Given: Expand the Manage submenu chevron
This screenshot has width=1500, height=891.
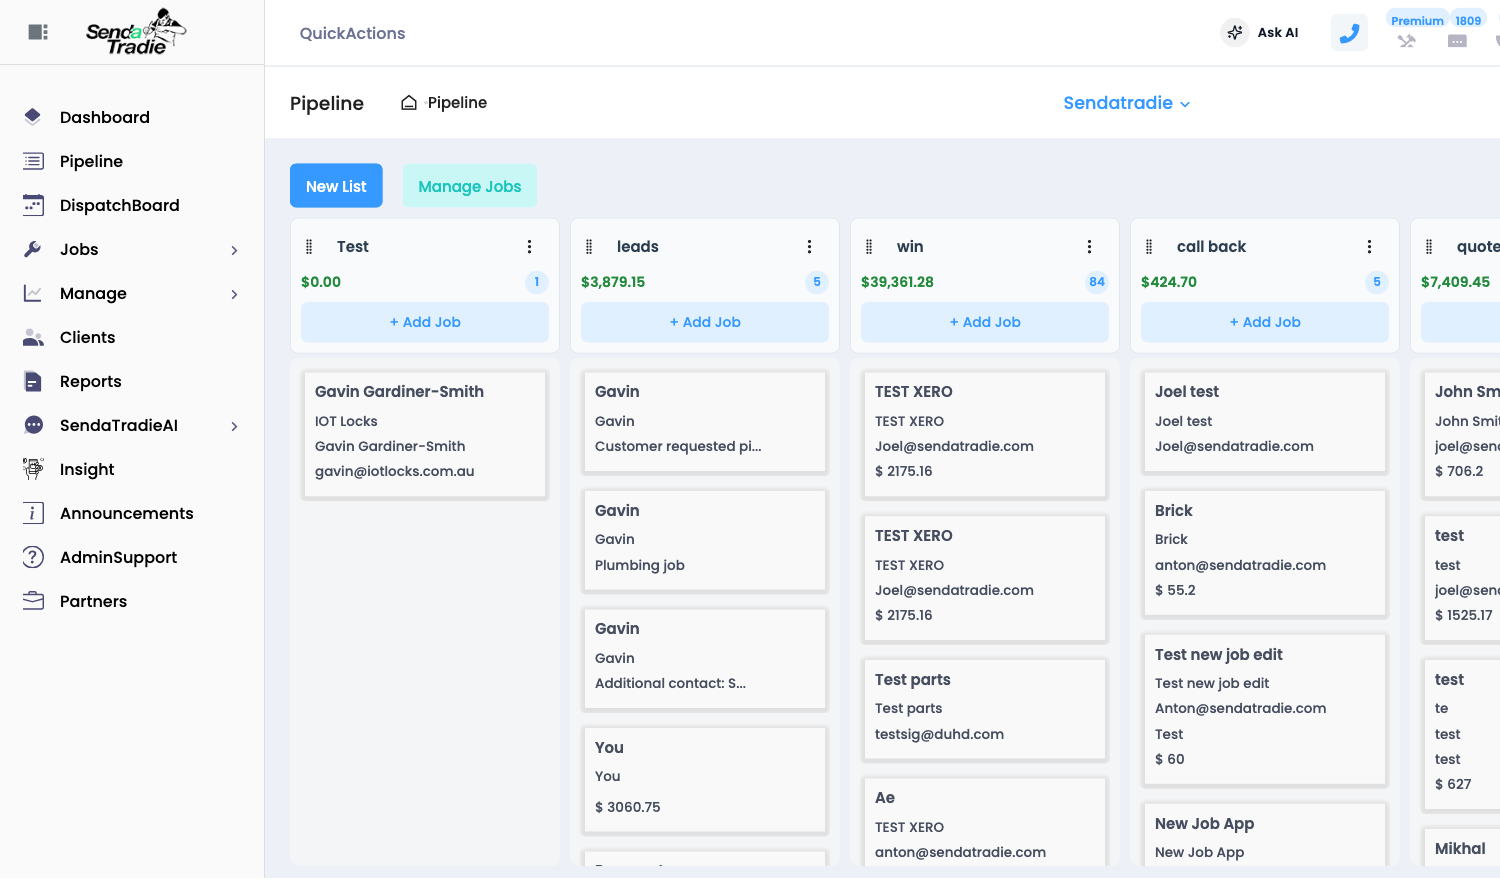Looking at the screenshot, I should pos(234,294).
